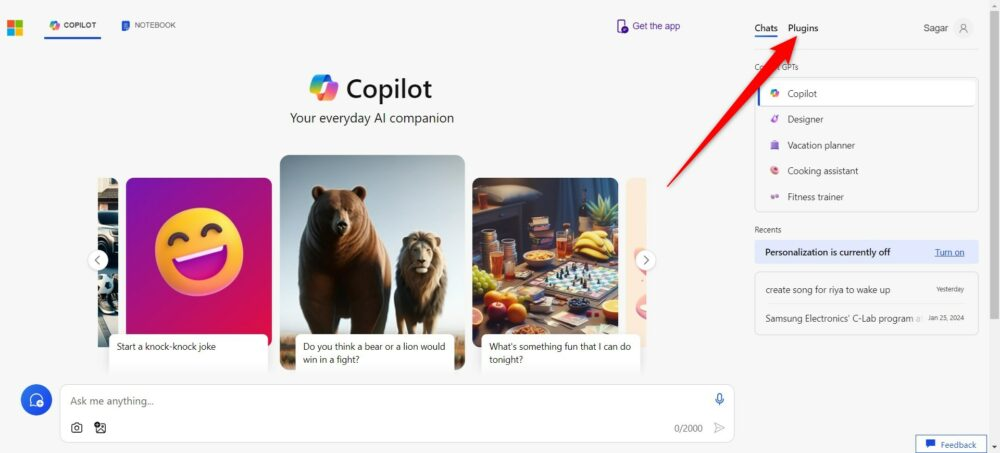Open the Microsoft logo in top left

[x=15, y=27]
